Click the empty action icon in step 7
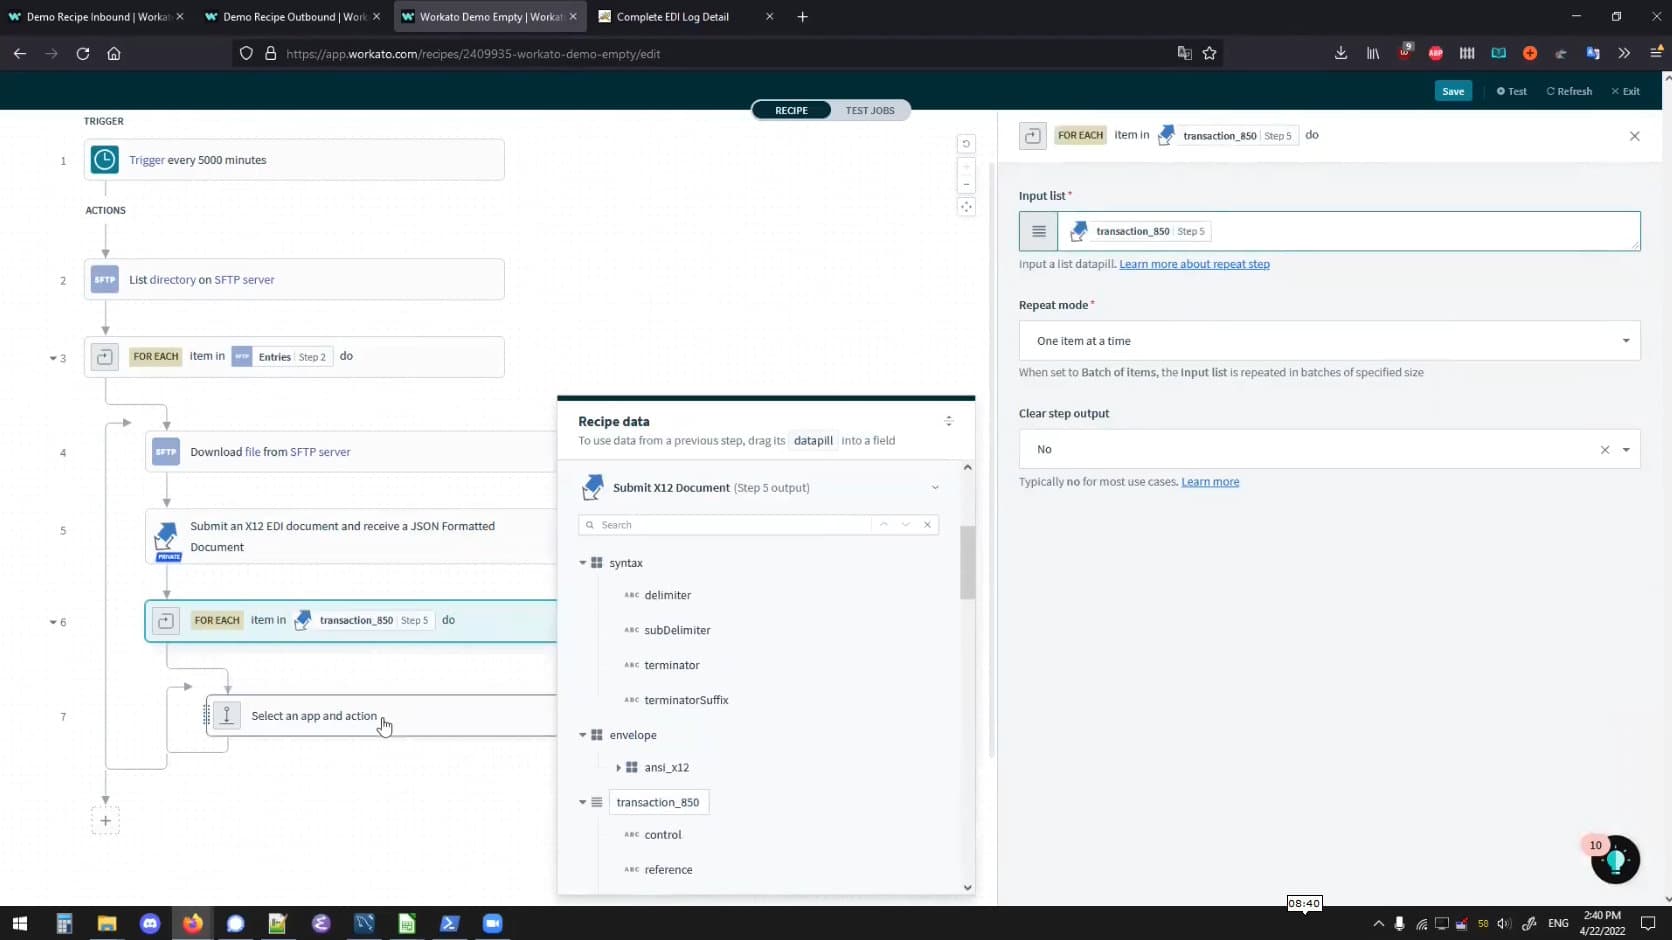This screenshot has width=1672, height=940. click(227, 716)
